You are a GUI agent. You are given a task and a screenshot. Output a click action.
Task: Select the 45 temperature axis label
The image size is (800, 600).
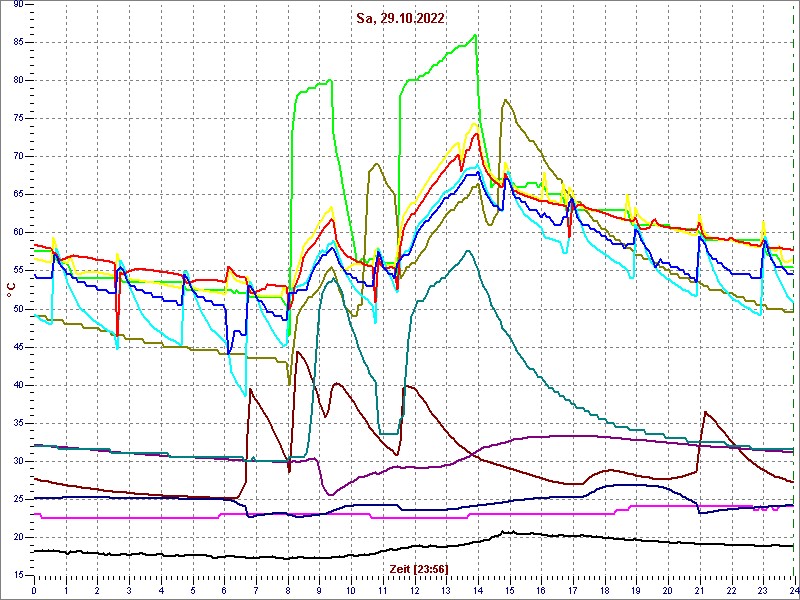17,347
